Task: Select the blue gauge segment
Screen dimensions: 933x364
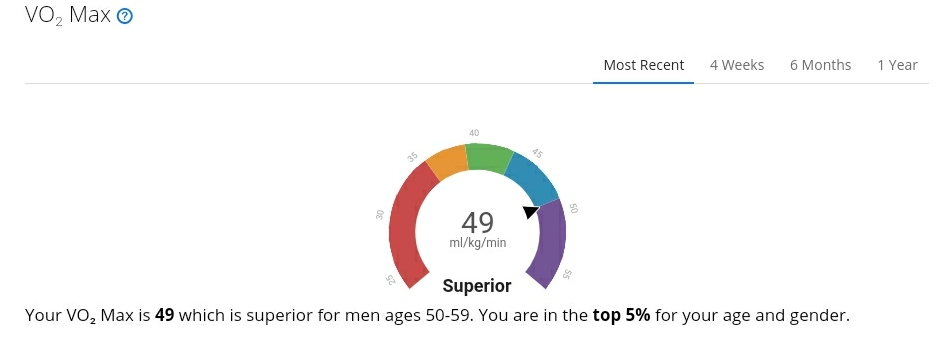Action: (533, 178)
